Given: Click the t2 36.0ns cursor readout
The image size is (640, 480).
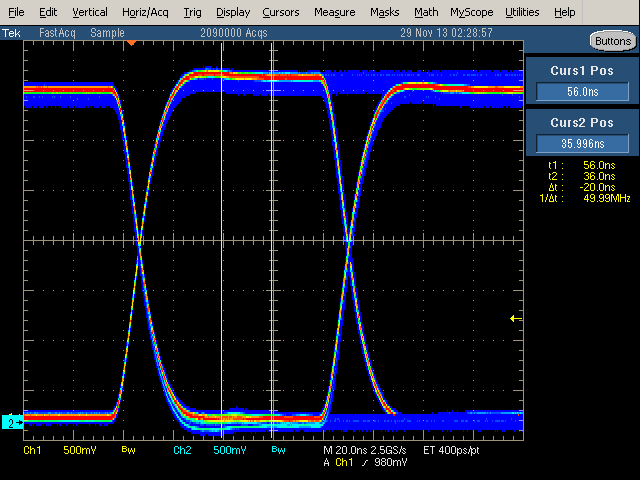Looking at the screenshot, I should [582, 176].
